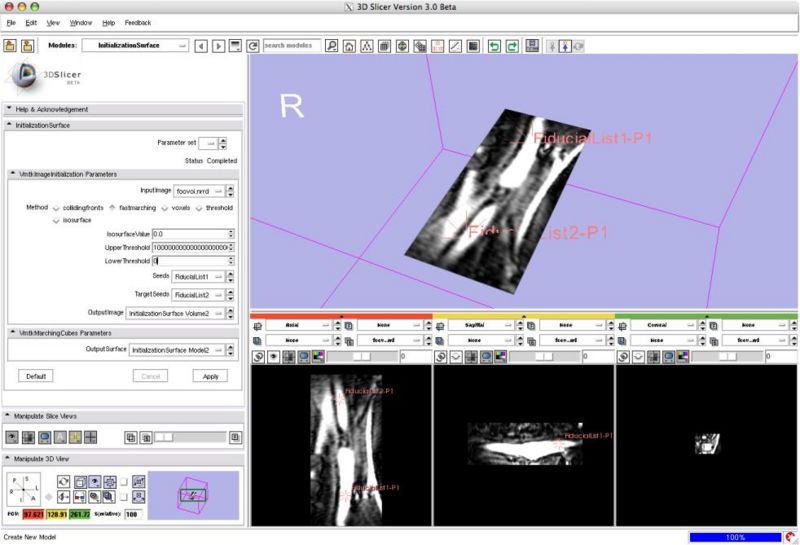Viewport: 800px width, 545px height.
Task: Collapse the Manipulate Slice Views panel
Action: pos(122,416)
